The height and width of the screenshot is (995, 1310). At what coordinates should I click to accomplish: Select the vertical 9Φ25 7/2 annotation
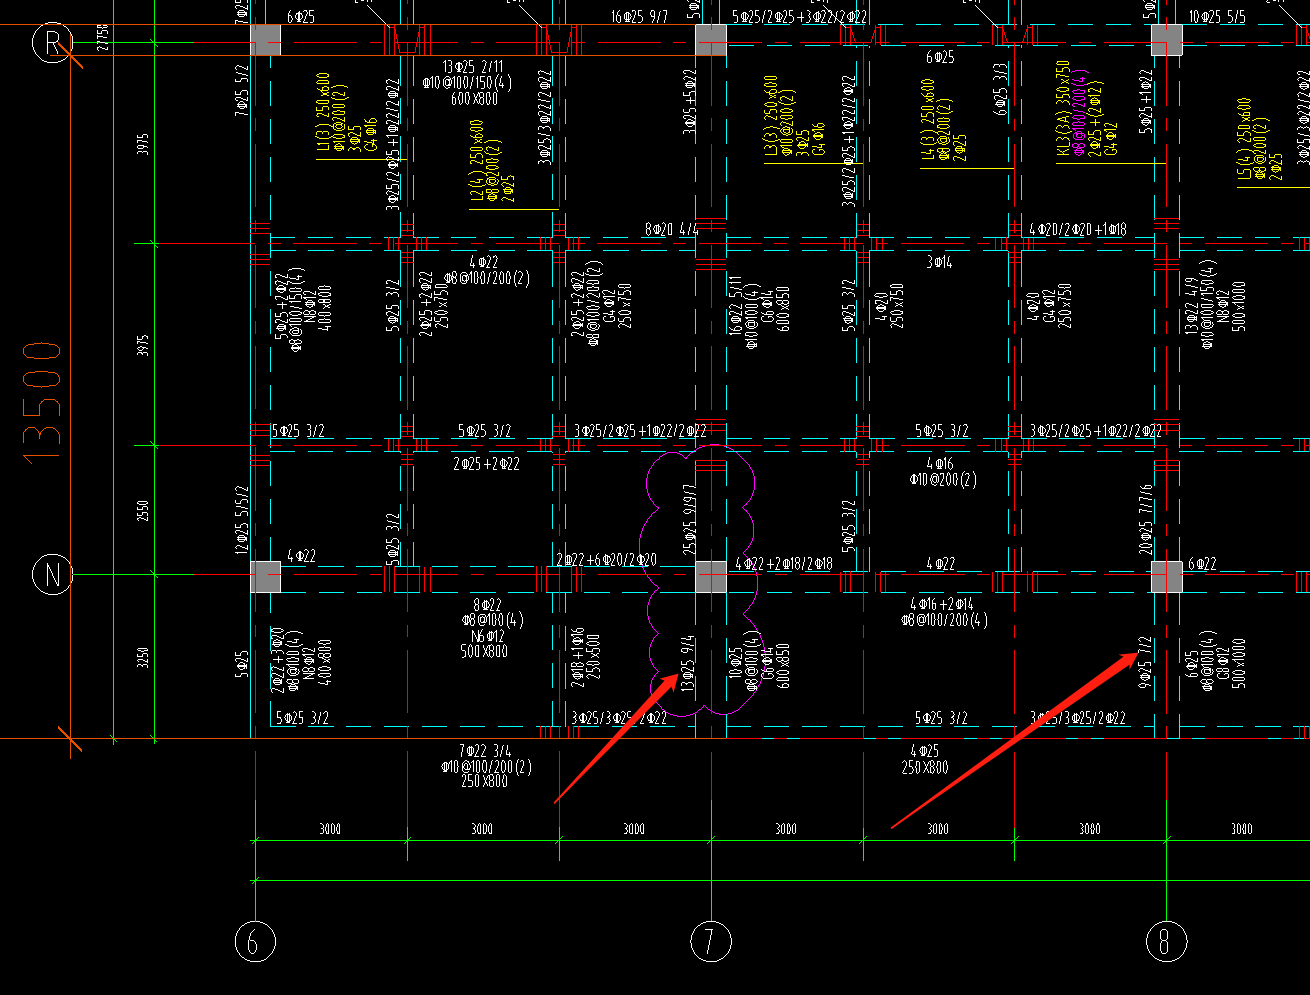(x=1145, y=662)
